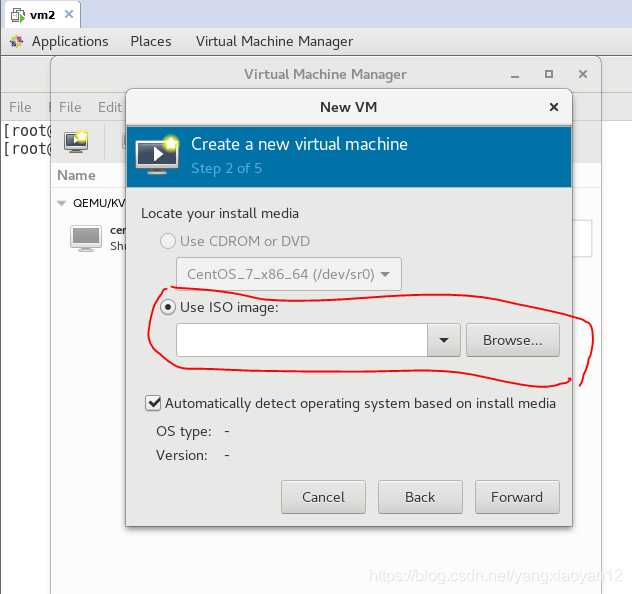The width and height of the screenshot is (632, 594).
Task: Click the Name column header
Action: pyautogui.click(x=77, y=175)
